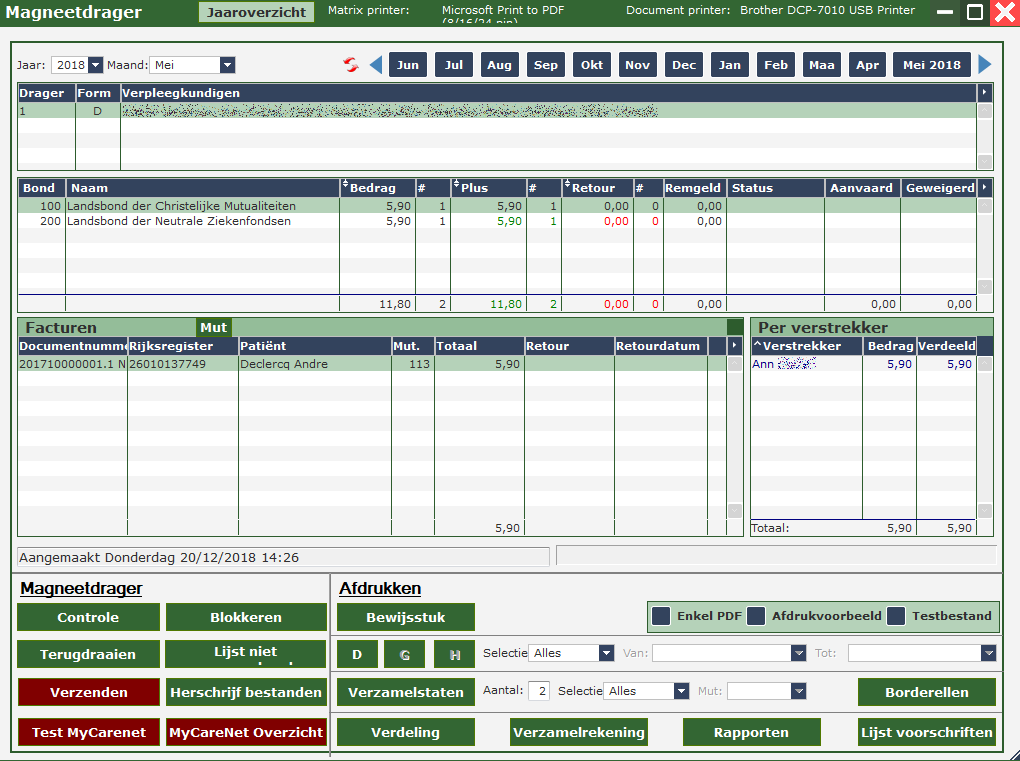The width and height of the screenshot is (1020, 761).
Task: Go to previous months with left arrow
Action: [x=376, y=65]
